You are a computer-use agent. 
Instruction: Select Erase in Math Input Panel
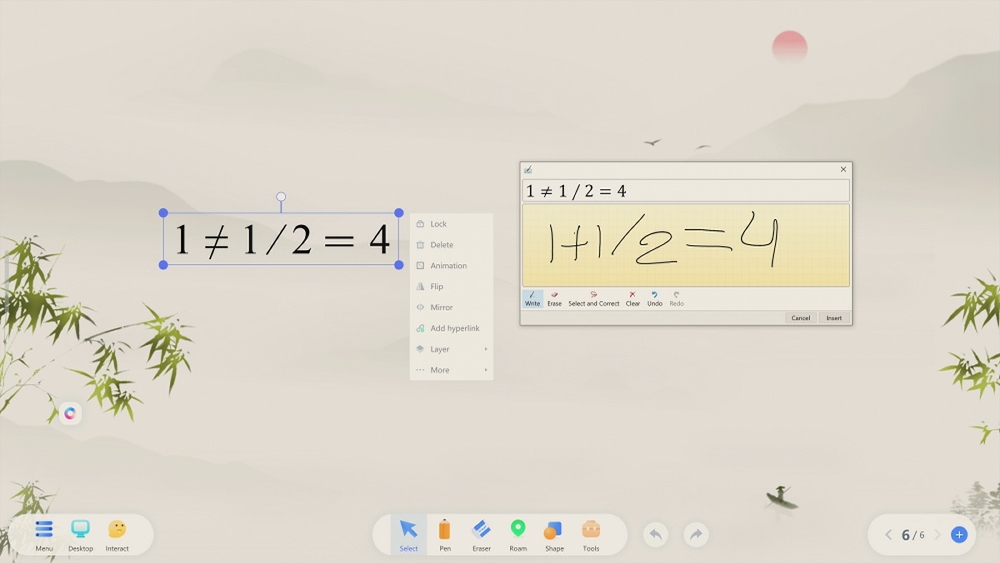[554, 299]
